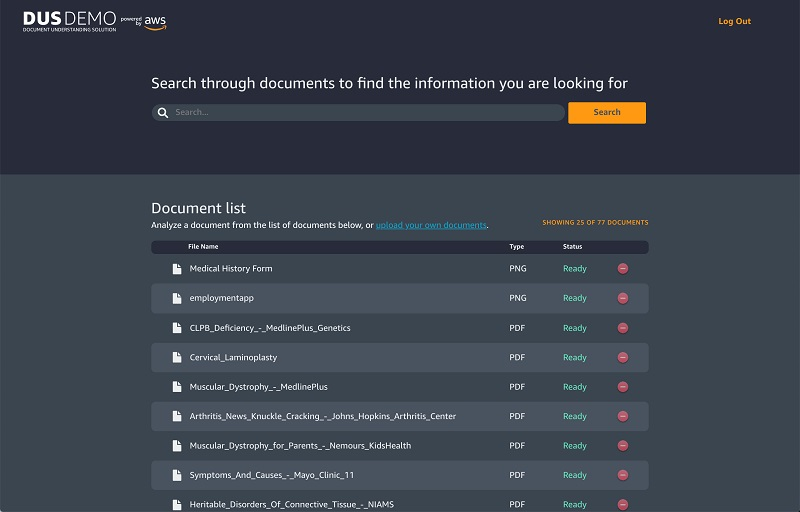Delete Heritable_Disorders_Of_Connective_Tissue document
The image size is (800, 512).
coord(623,505)
